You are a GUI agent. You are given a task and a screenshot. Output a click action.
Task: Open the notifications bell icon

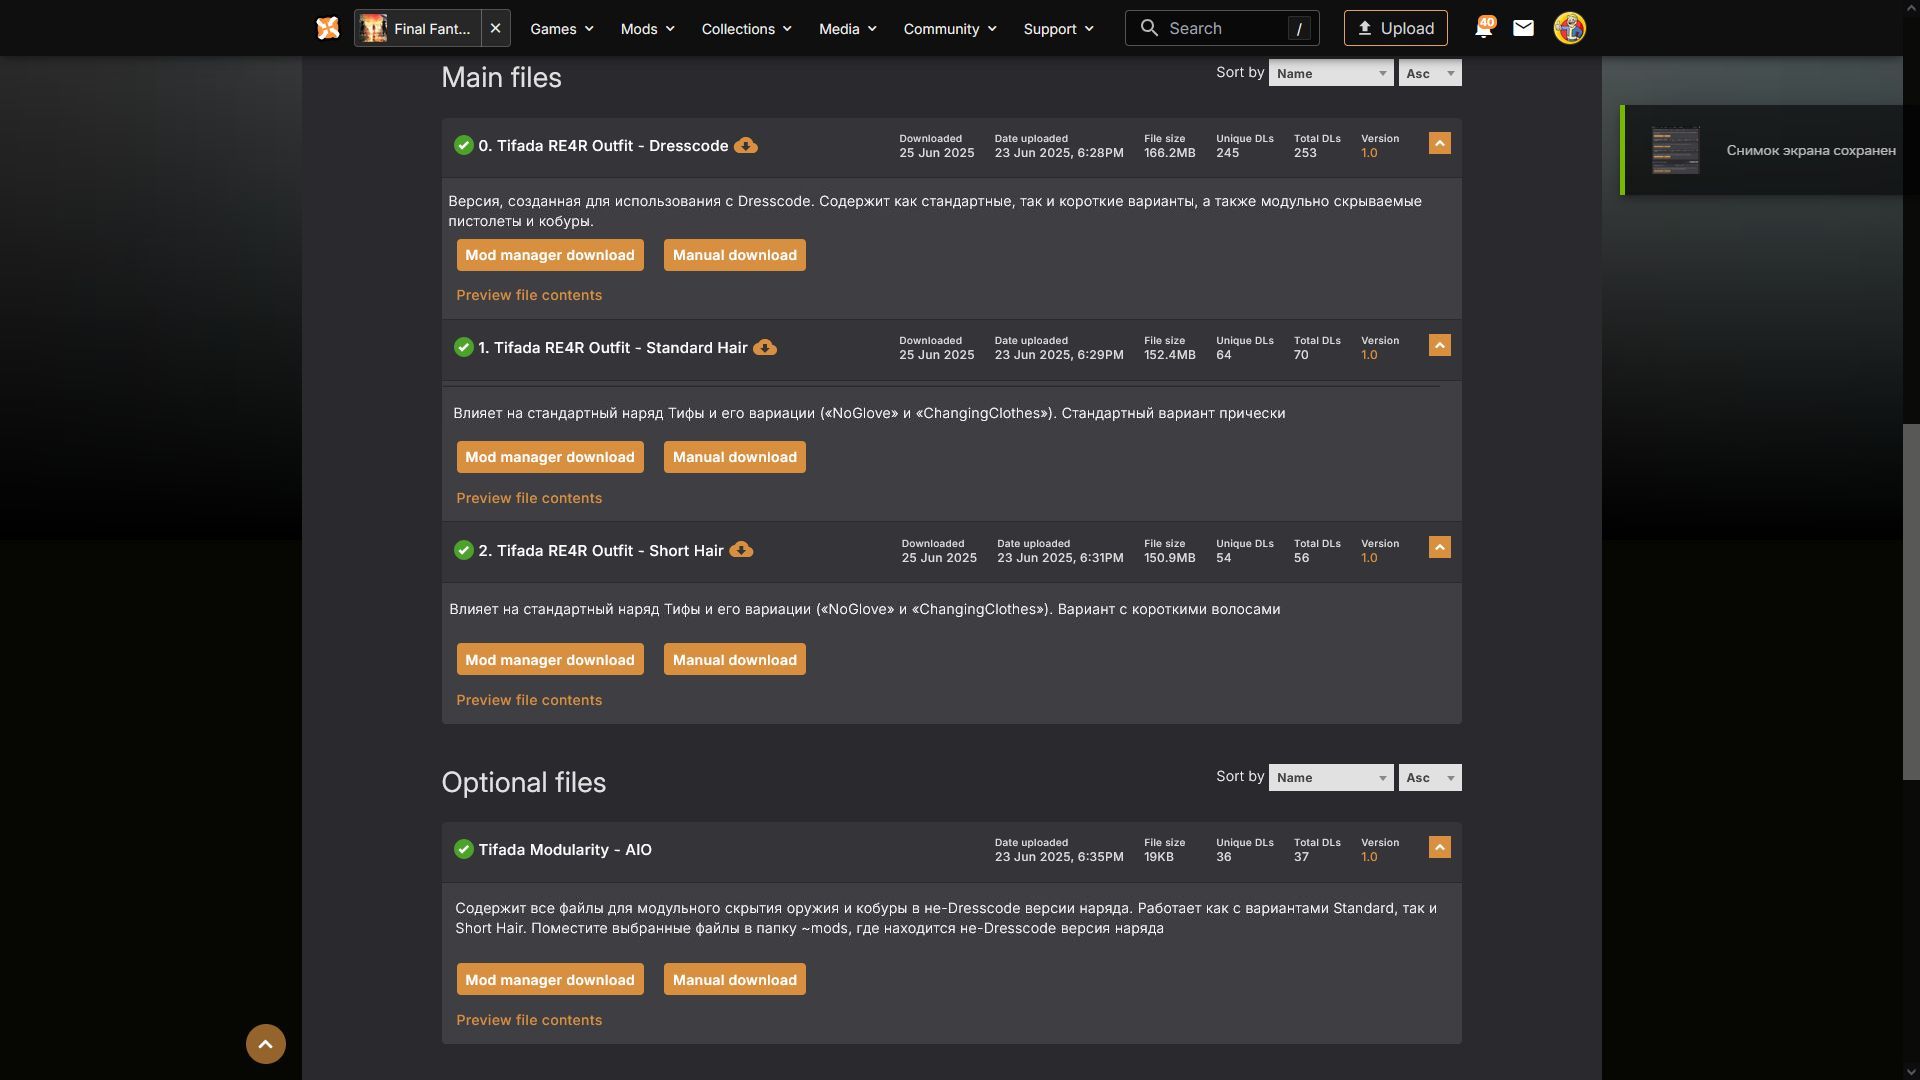tap(1483, 28)
